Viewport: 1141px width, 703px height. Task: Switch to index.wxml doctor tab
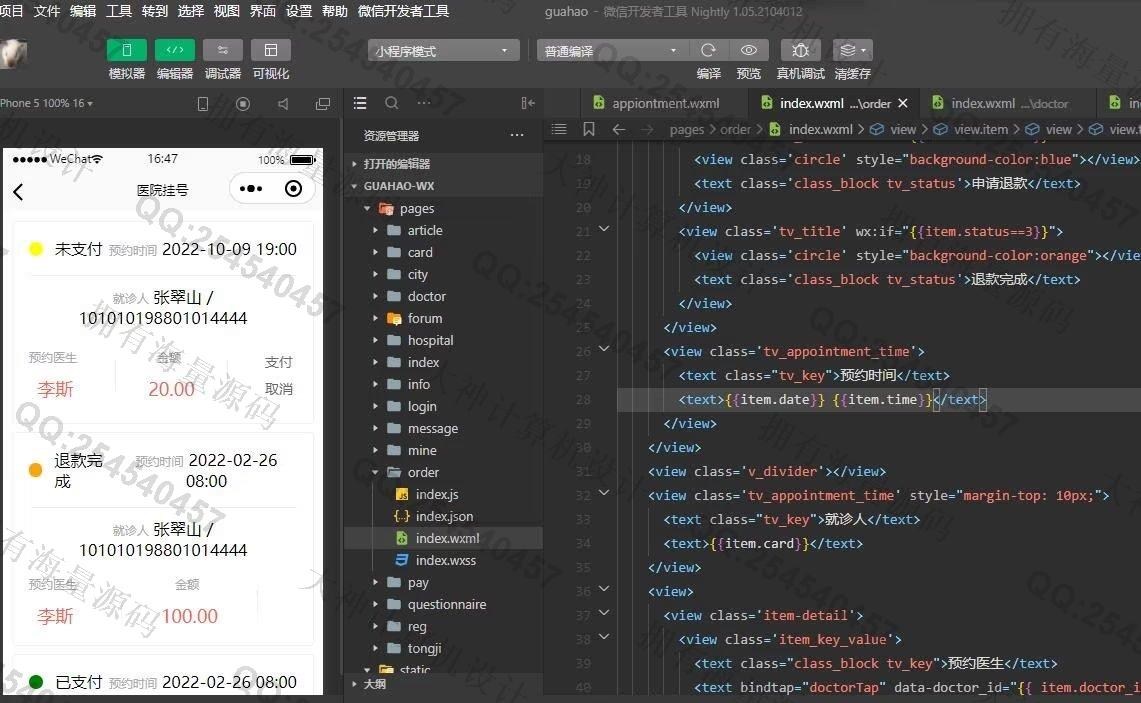[1009, 103]
